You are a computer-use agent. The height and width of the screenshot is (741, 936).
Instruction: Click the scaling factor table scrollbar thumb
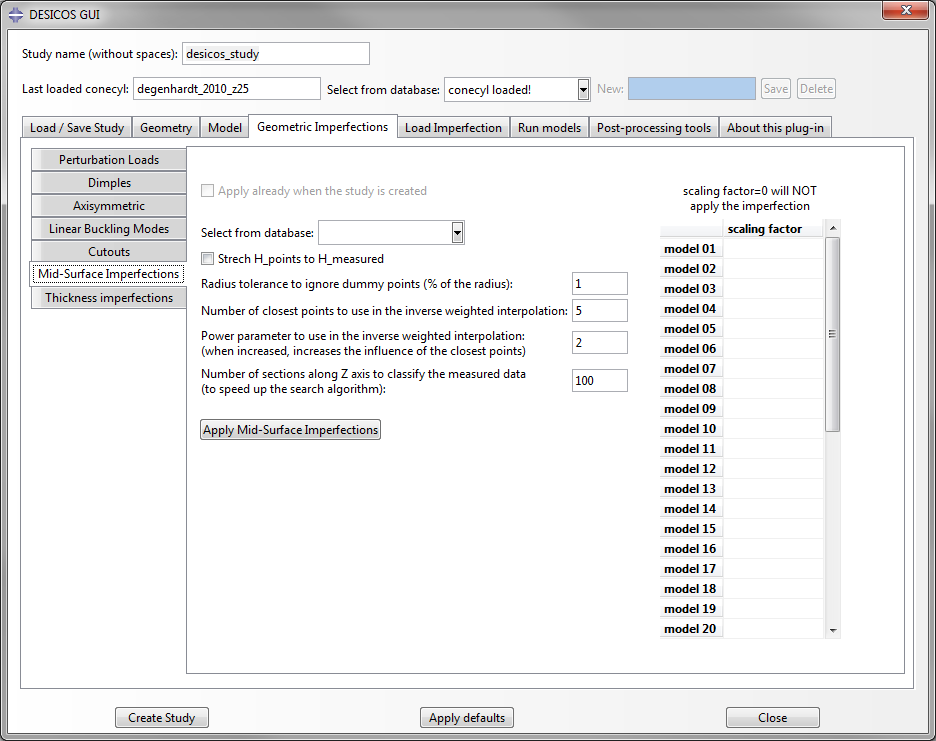tap(833, 334)
